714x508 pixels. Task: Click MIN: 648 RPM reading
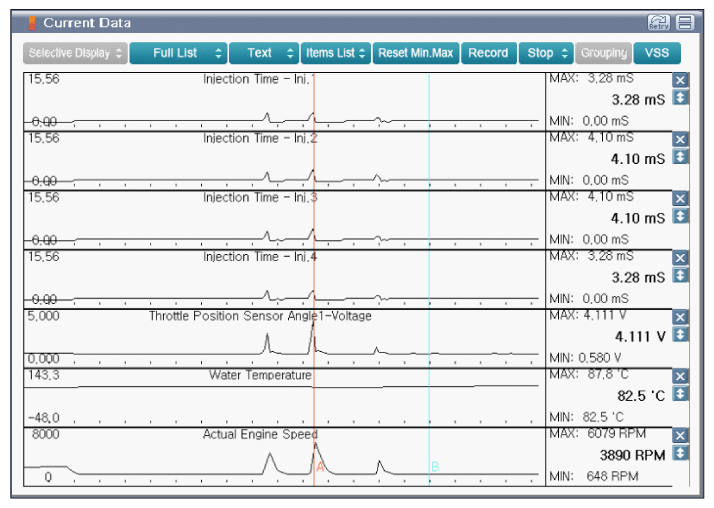coord(594,477)
